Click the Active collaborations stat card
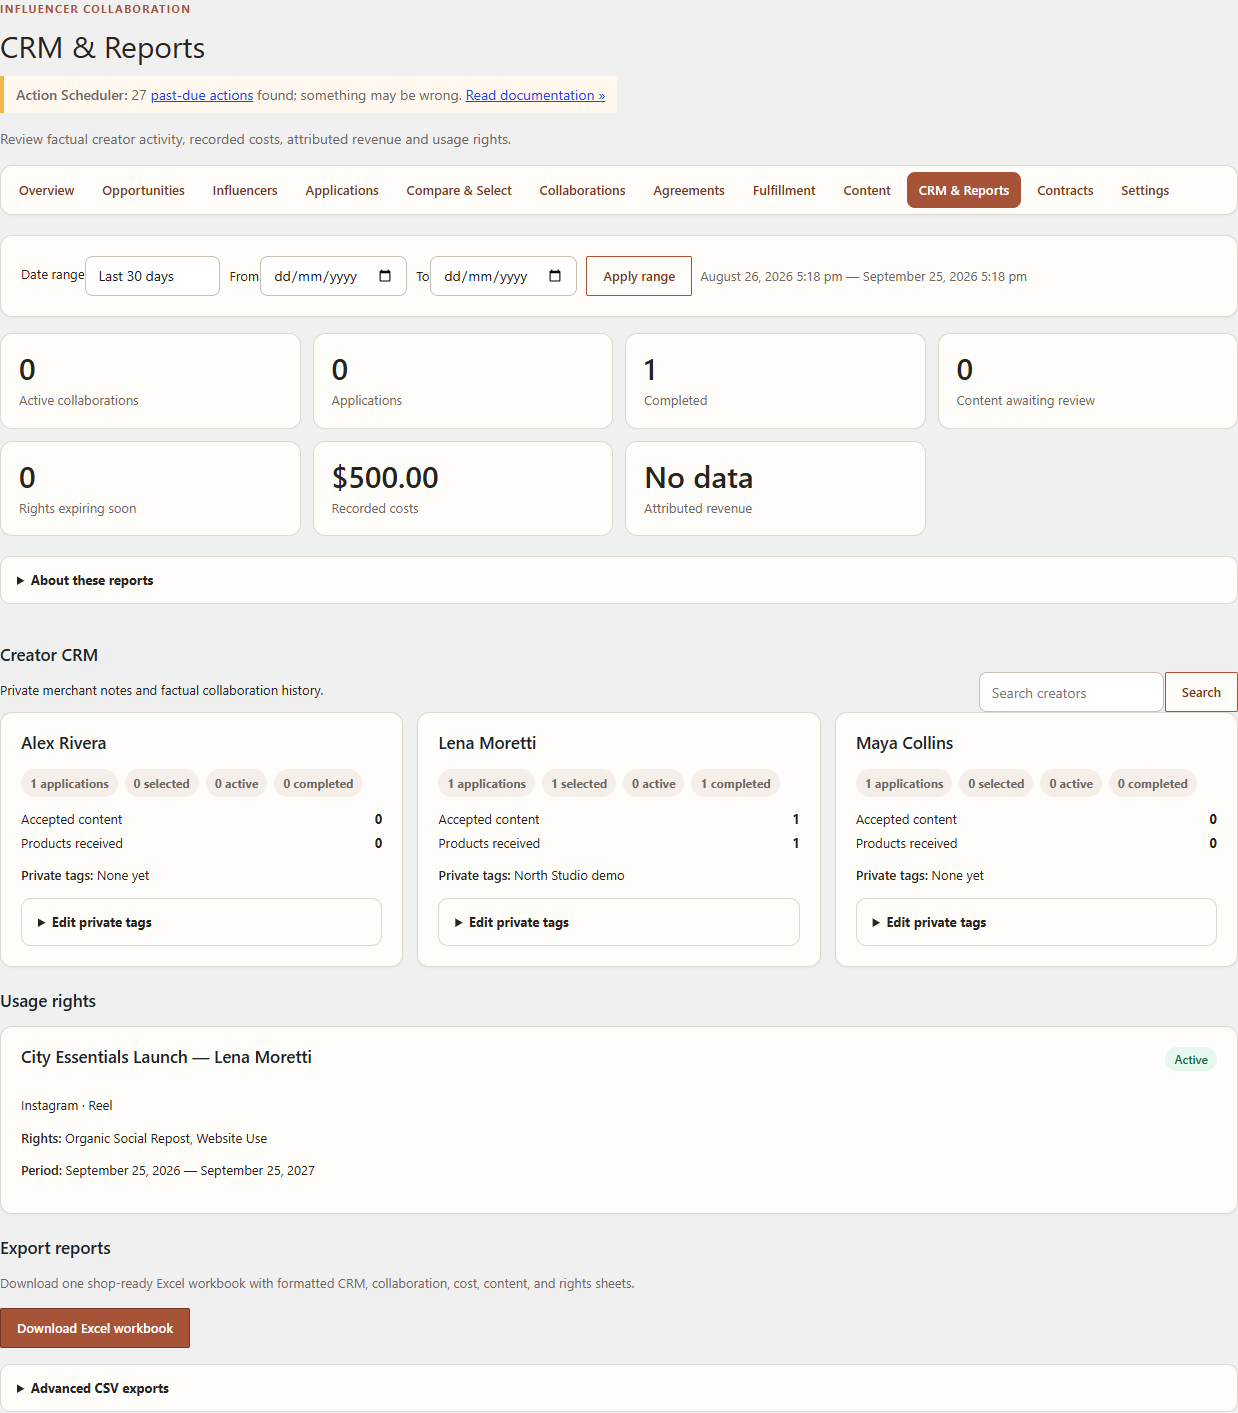The width and height of the screenshot is (1238, 1413). click(x=150, y=381)
